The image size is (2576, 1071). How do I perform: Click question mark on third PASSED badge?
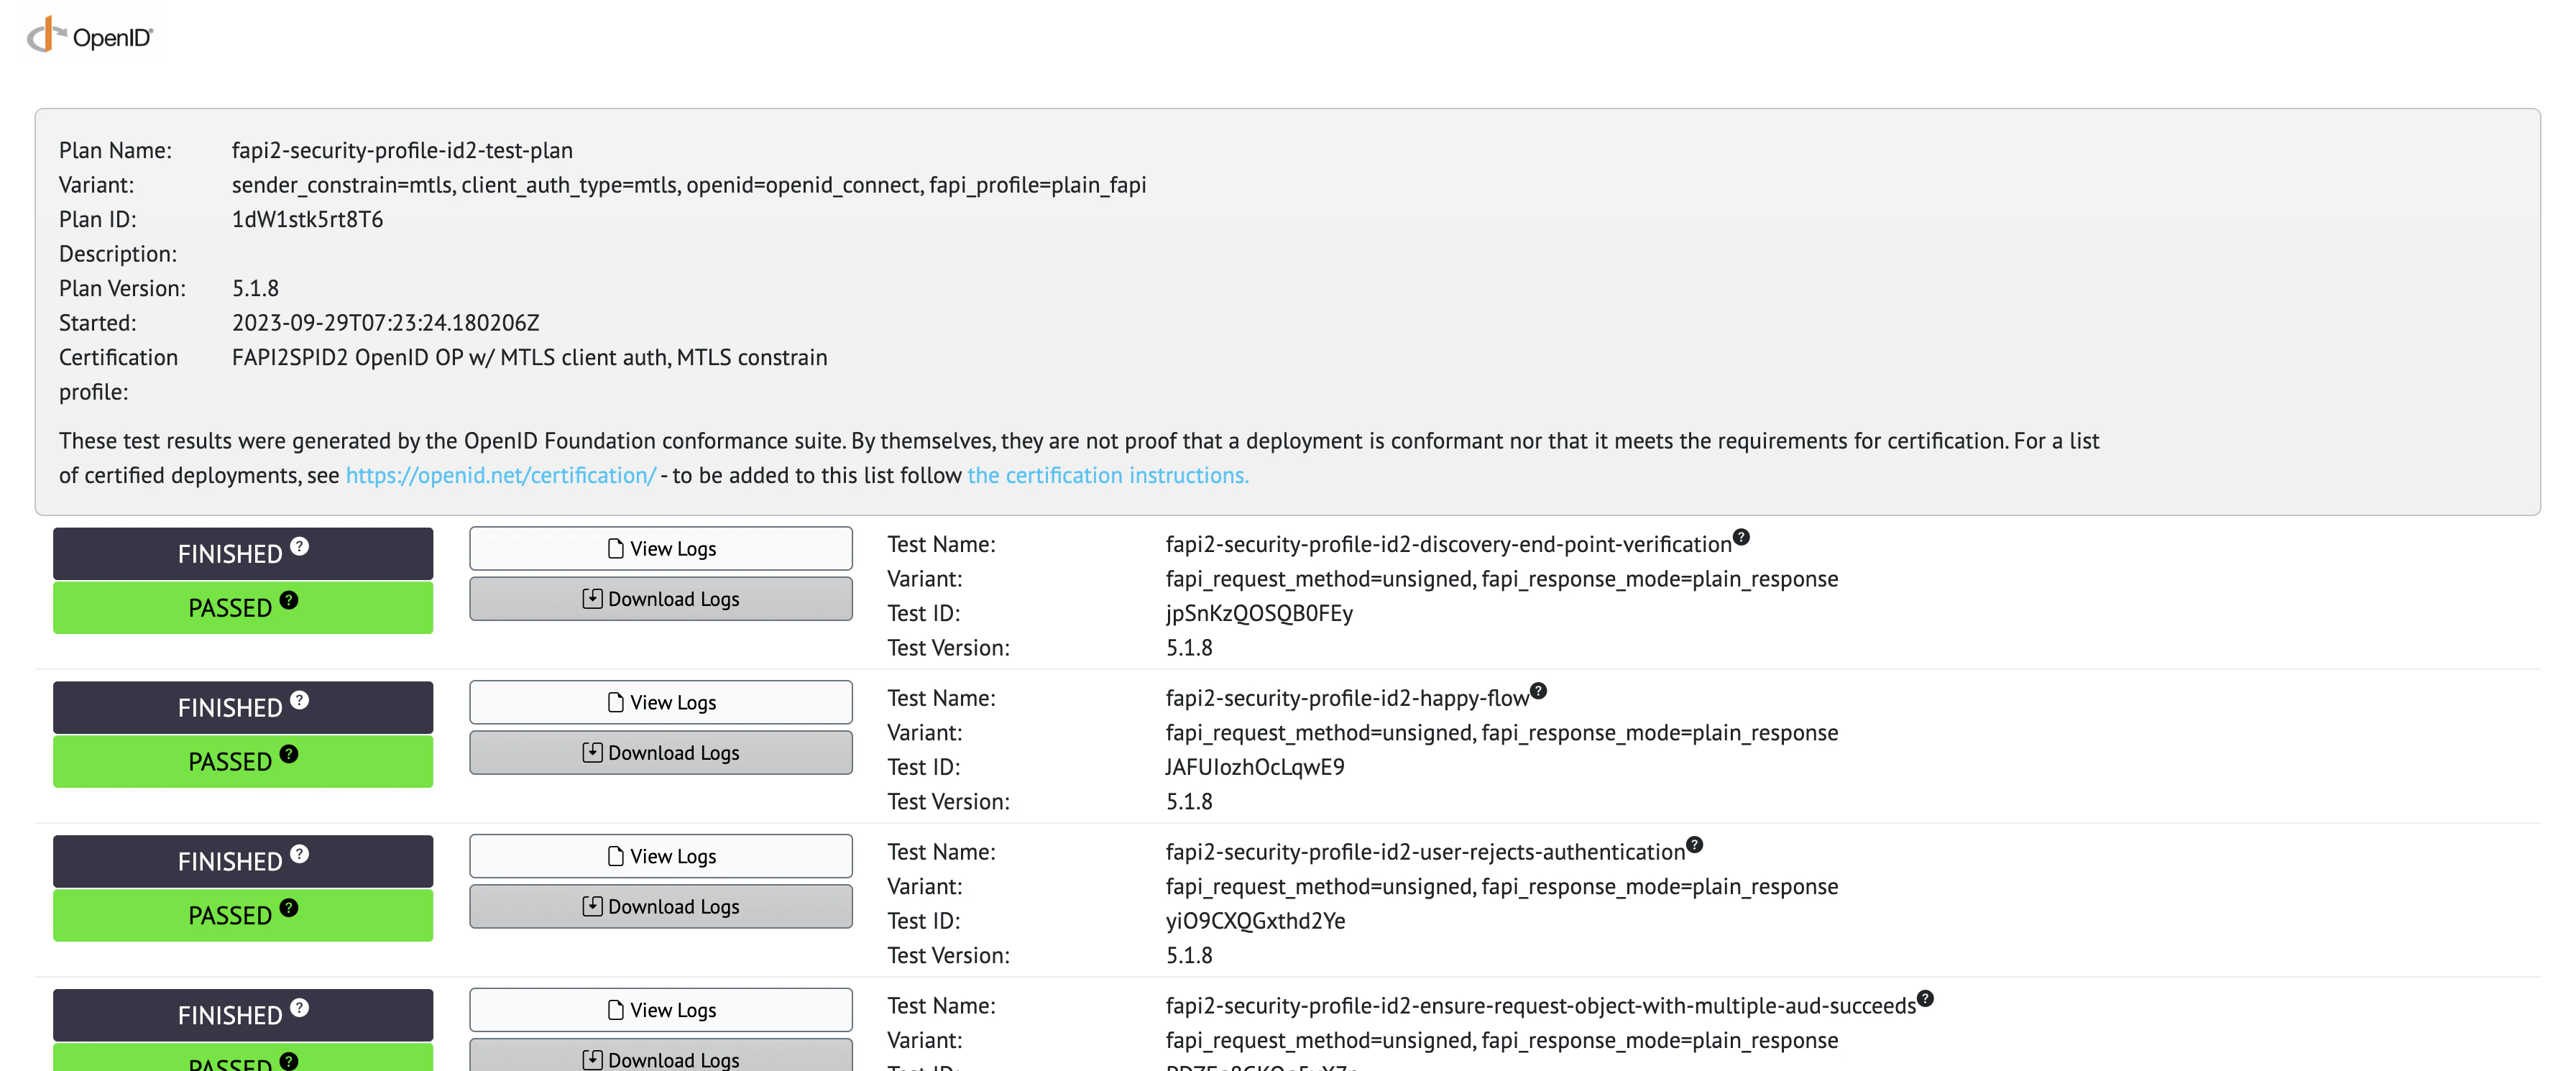pos(289,908)
